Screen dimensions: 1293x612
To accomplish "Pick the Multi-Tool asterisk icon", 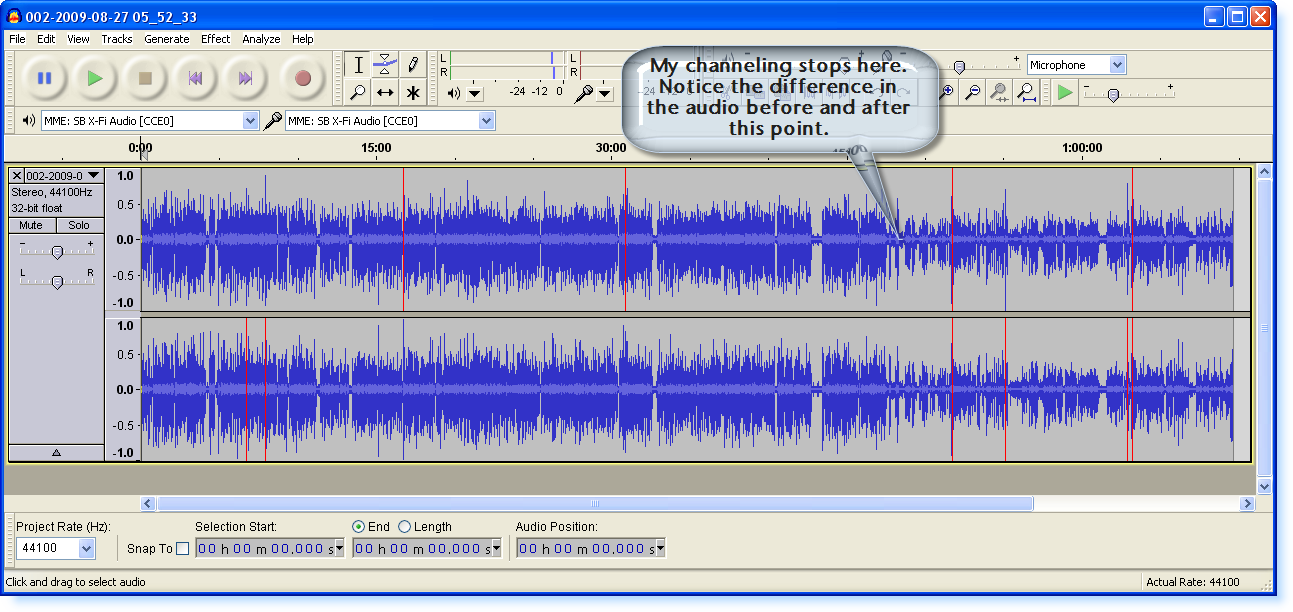I will [412, 93].
